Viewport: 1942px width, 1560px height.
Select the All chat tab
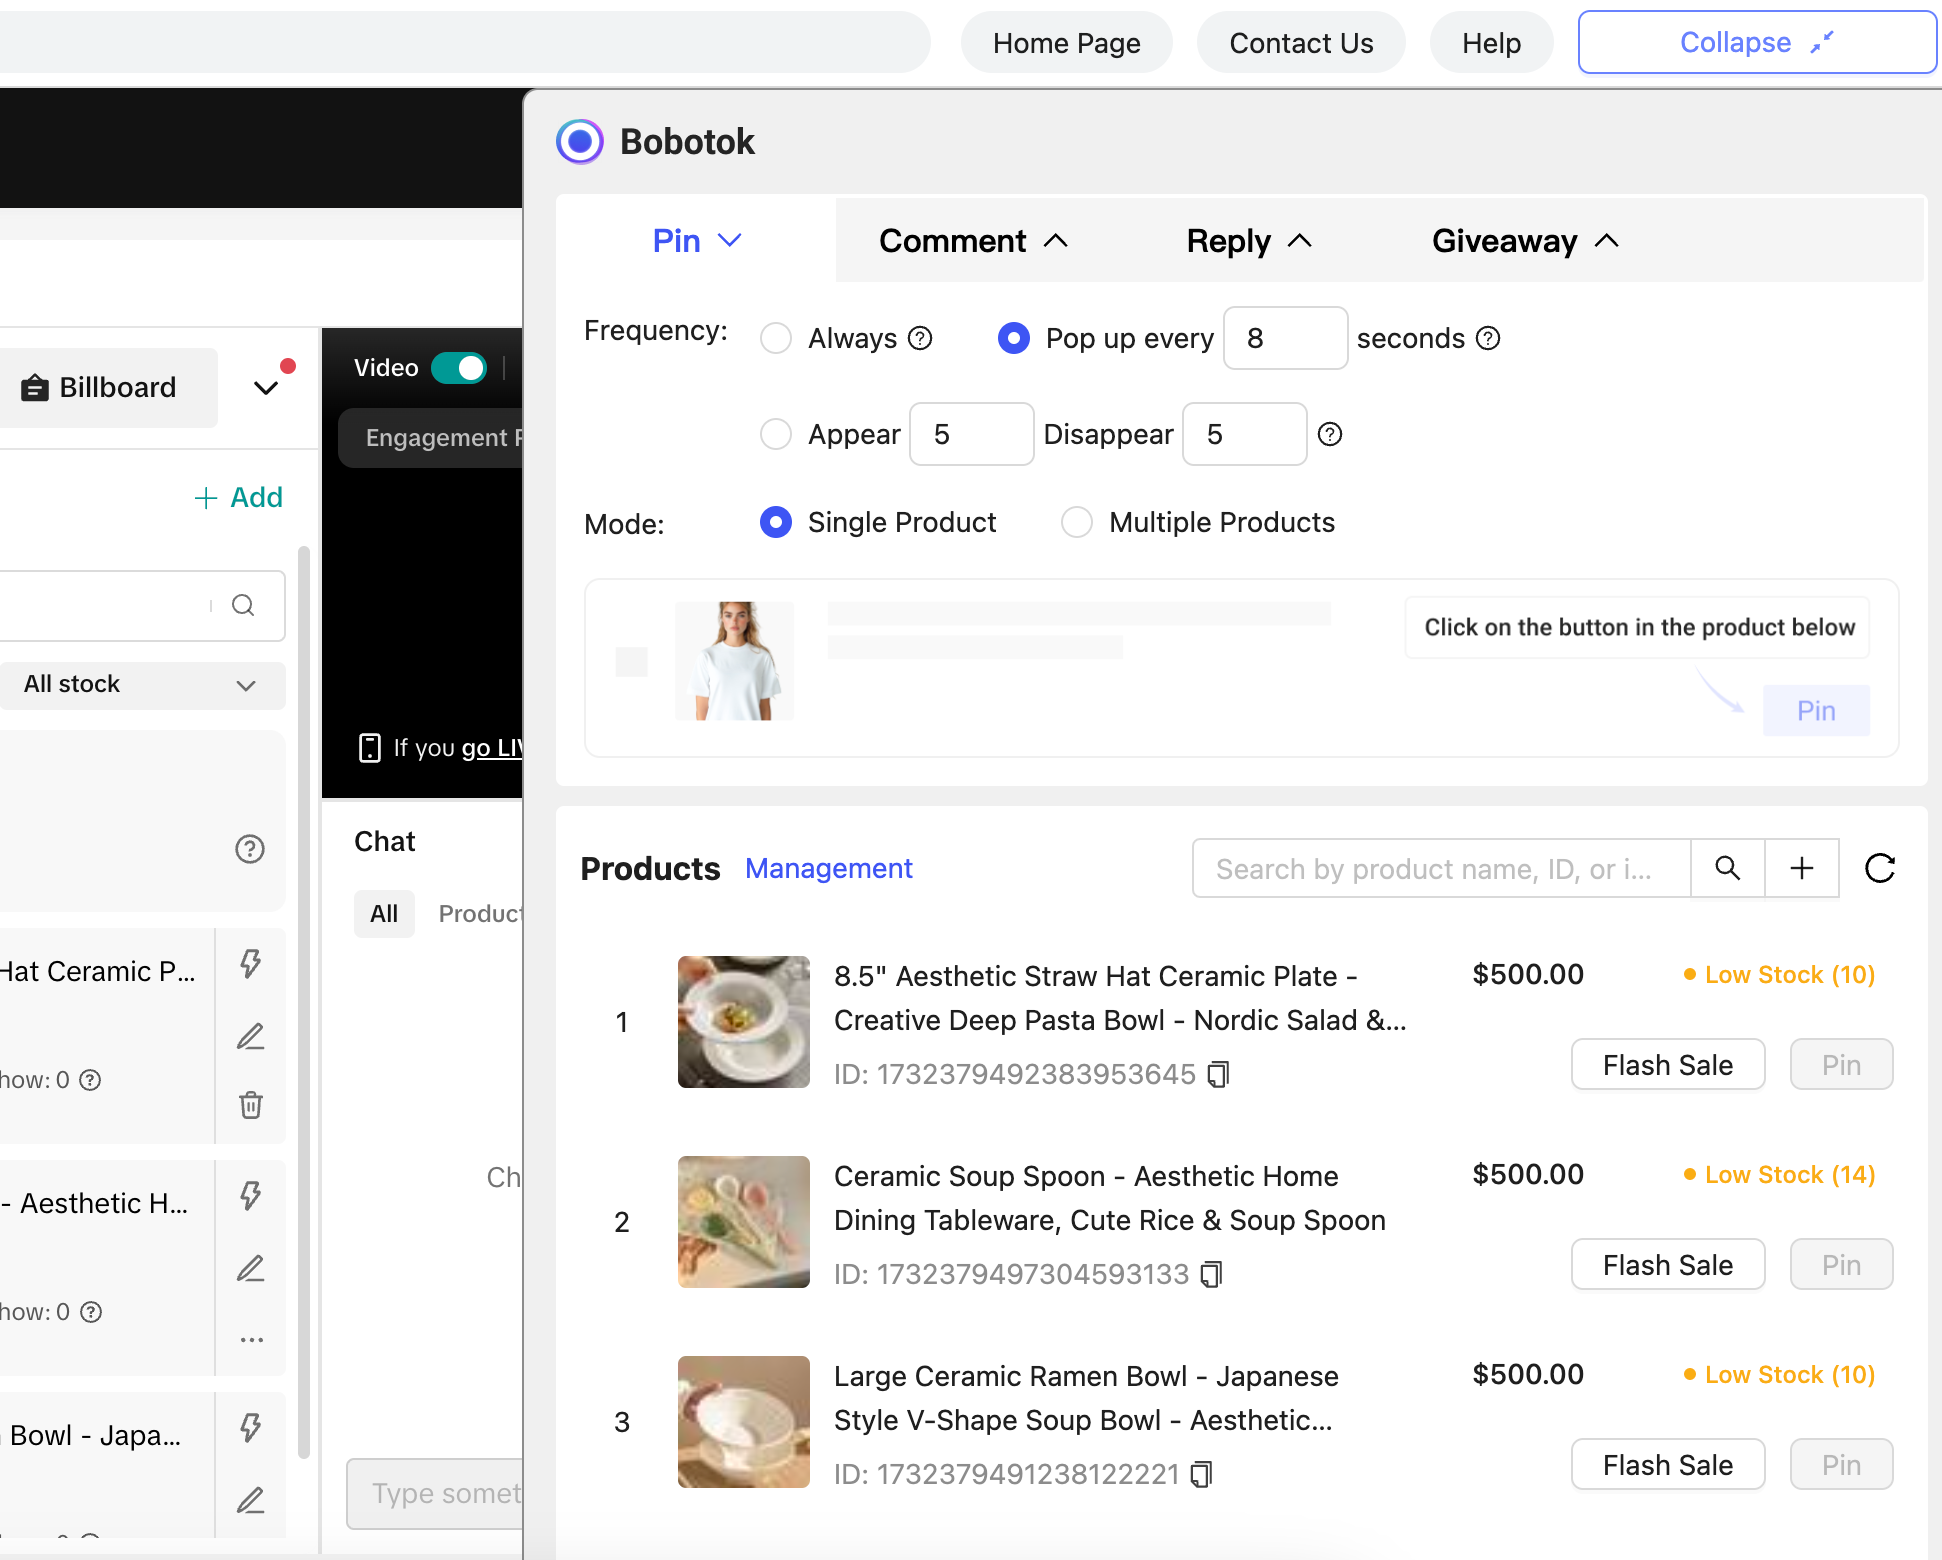pyautogui.click(x=384, y=914)
